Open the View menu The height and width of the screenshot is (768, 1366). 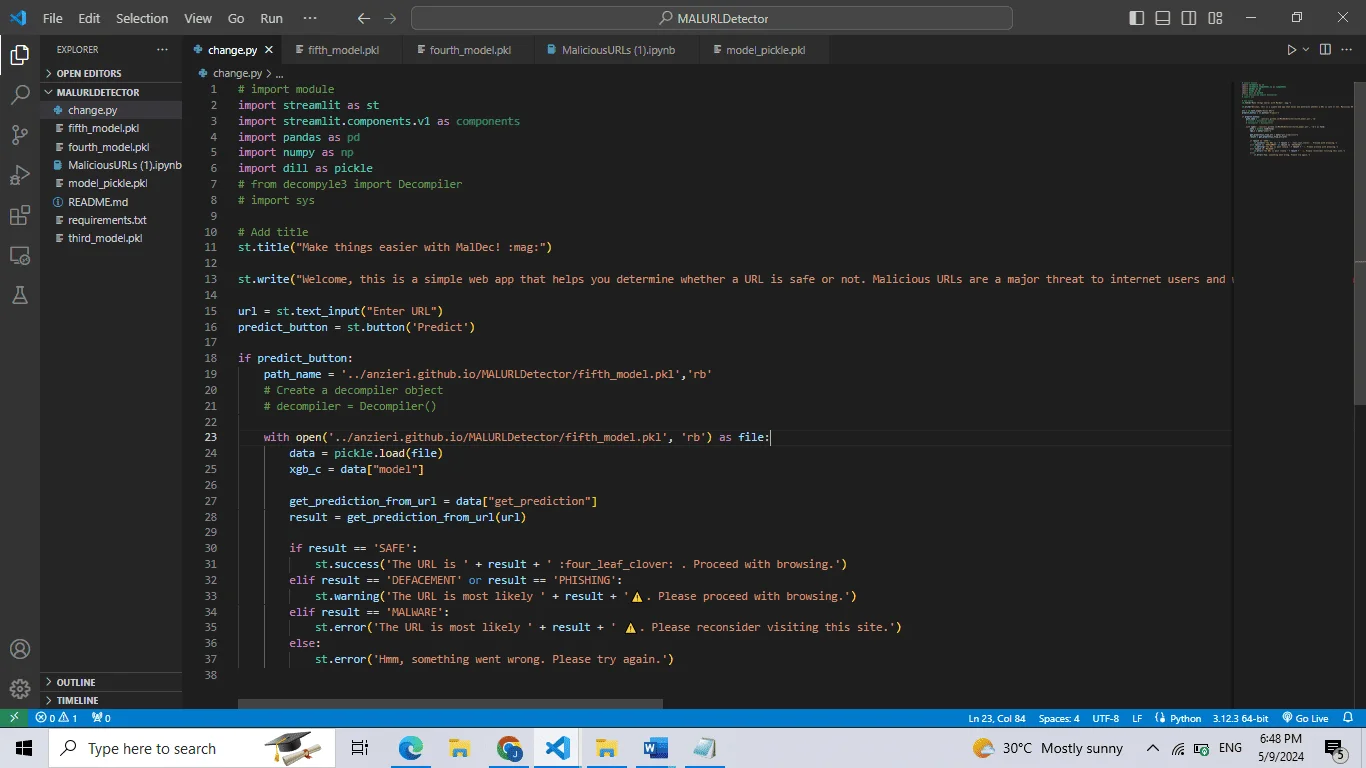point(198,18)
